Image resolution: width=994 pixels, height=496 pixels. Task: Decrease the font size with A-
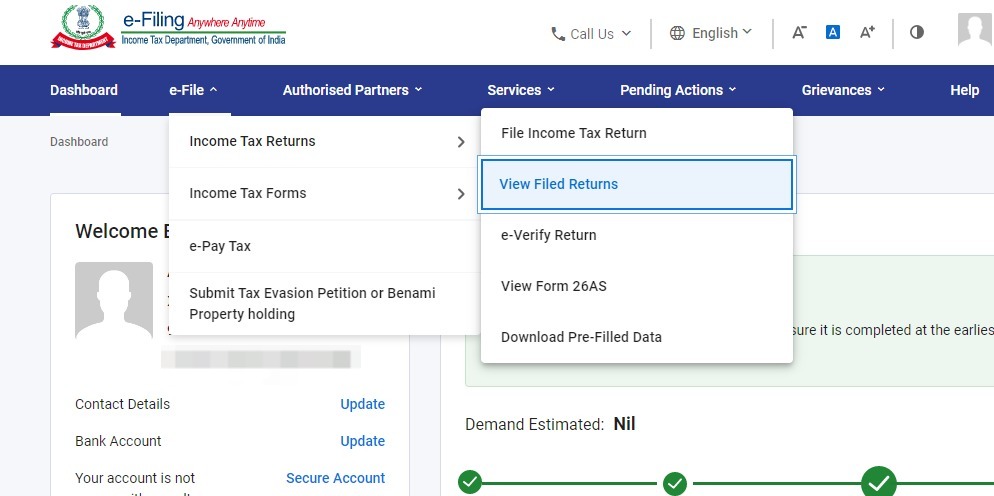[799, 32]
